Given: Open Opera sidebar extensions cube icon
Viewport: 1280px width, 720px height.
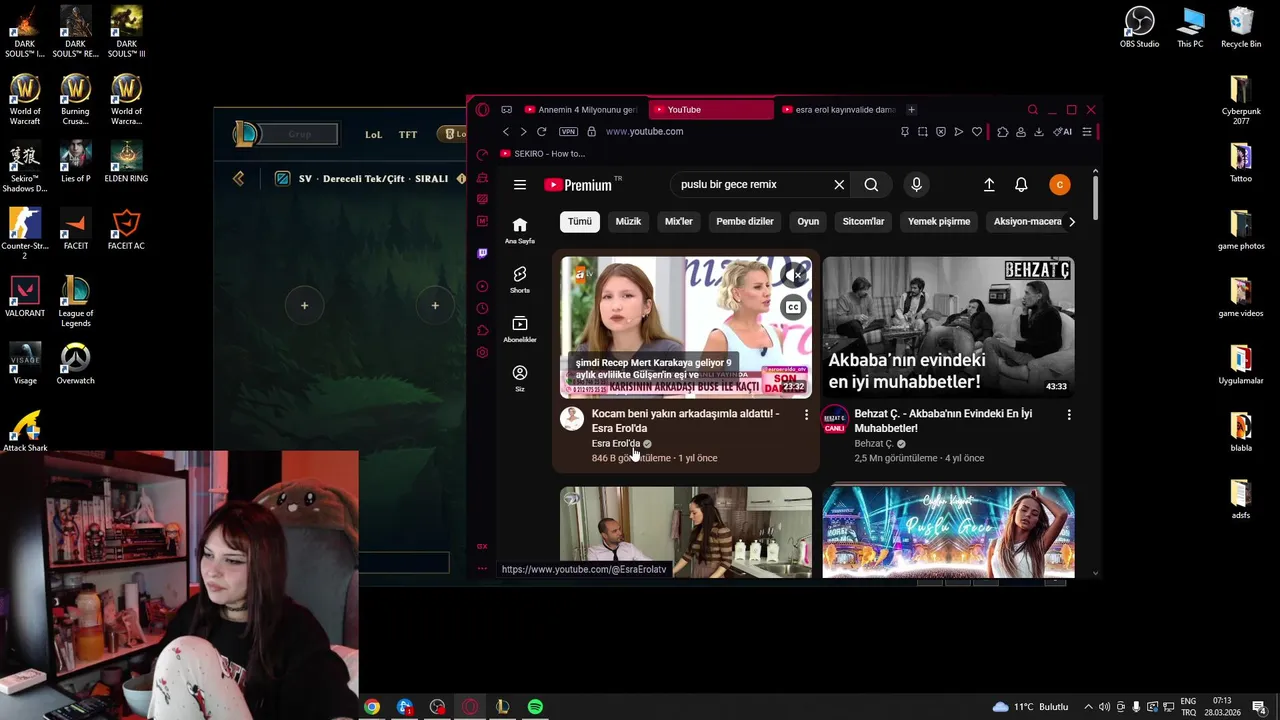Looking at the screenshot, I should click(483, 330).
